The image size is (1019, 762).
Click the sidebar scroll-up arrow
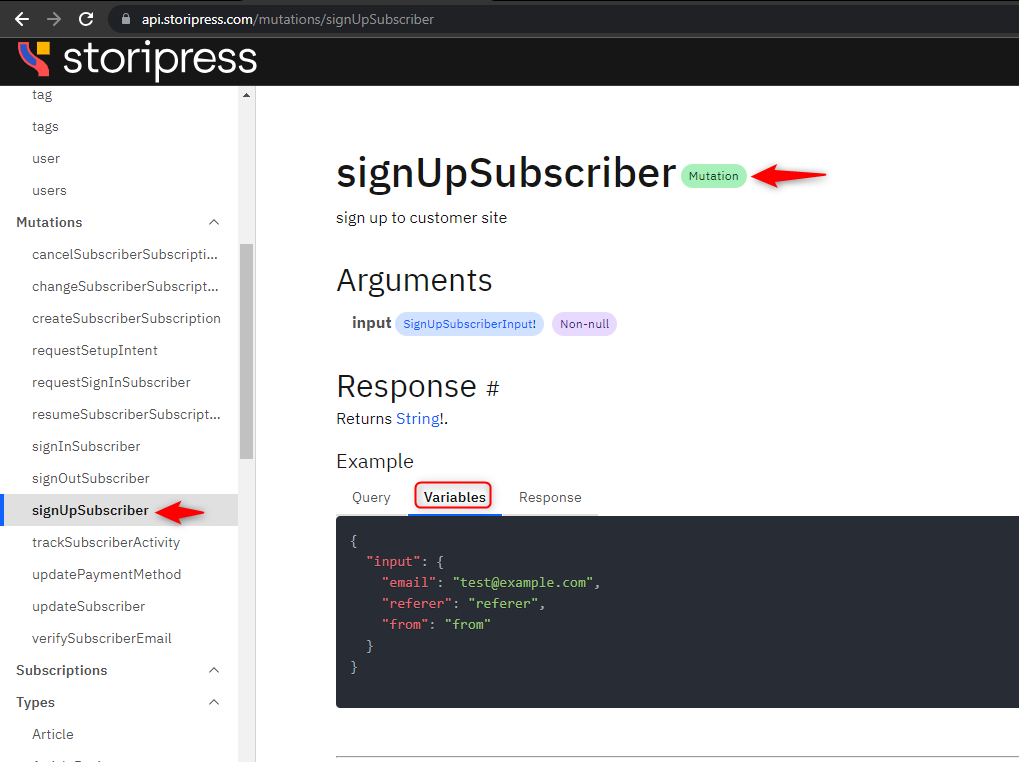point(246,95)
